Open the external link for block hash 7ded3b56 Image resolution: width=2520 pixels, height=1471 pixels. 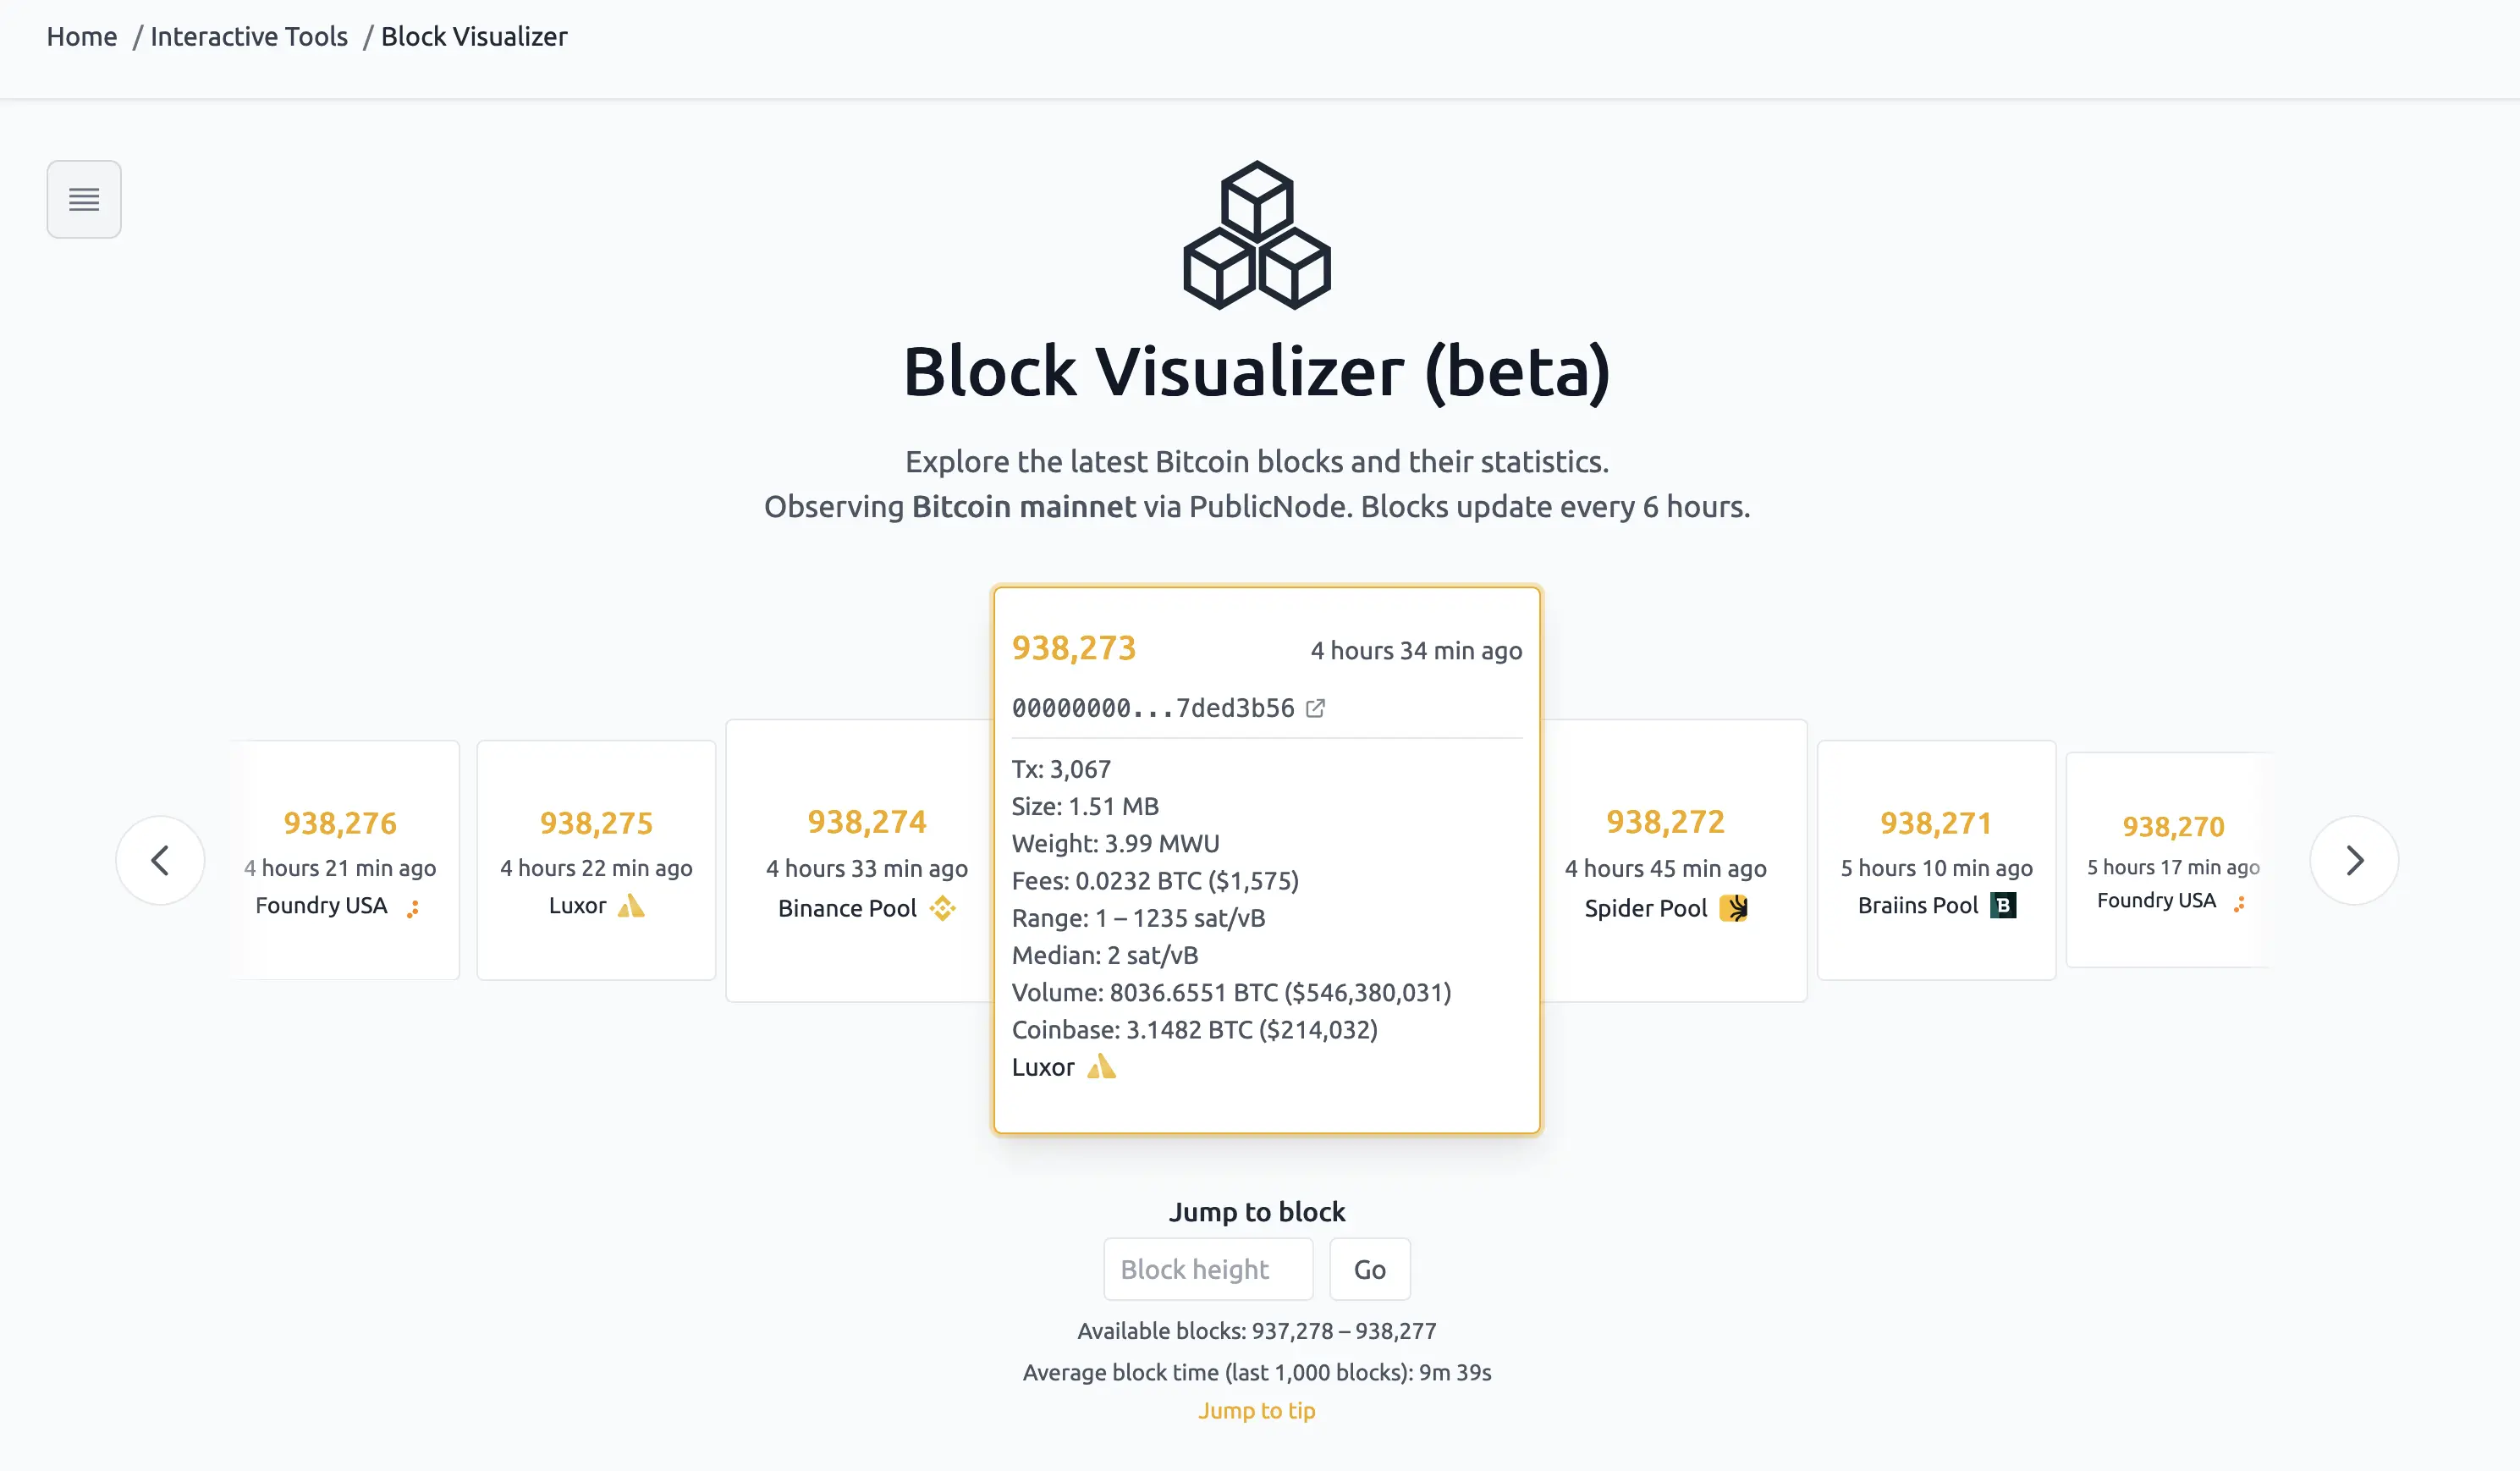pyautogui.click(x=1315, y=708)
